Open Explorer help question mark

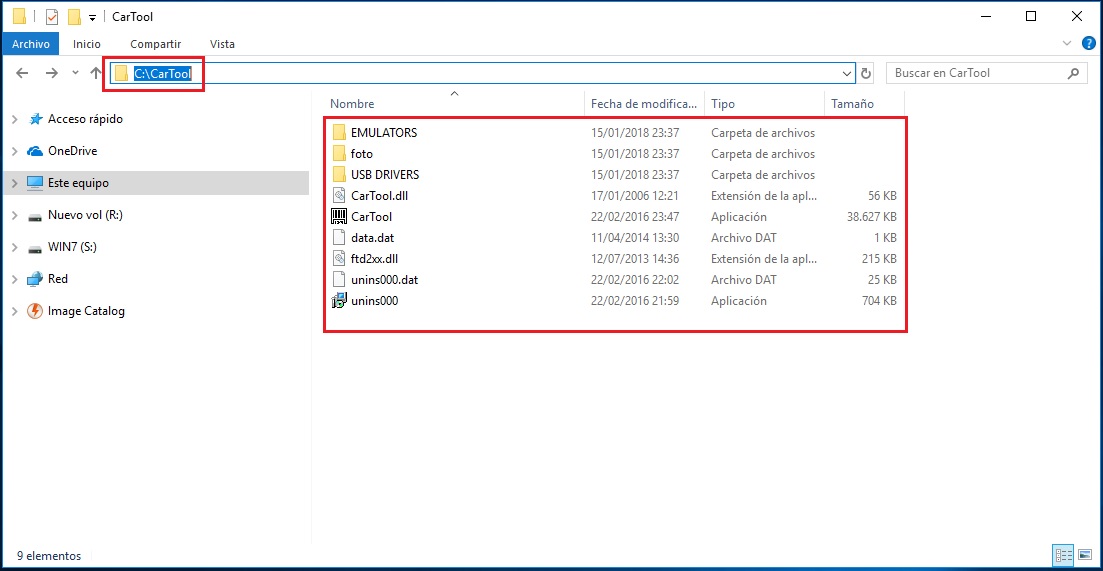1089,44
